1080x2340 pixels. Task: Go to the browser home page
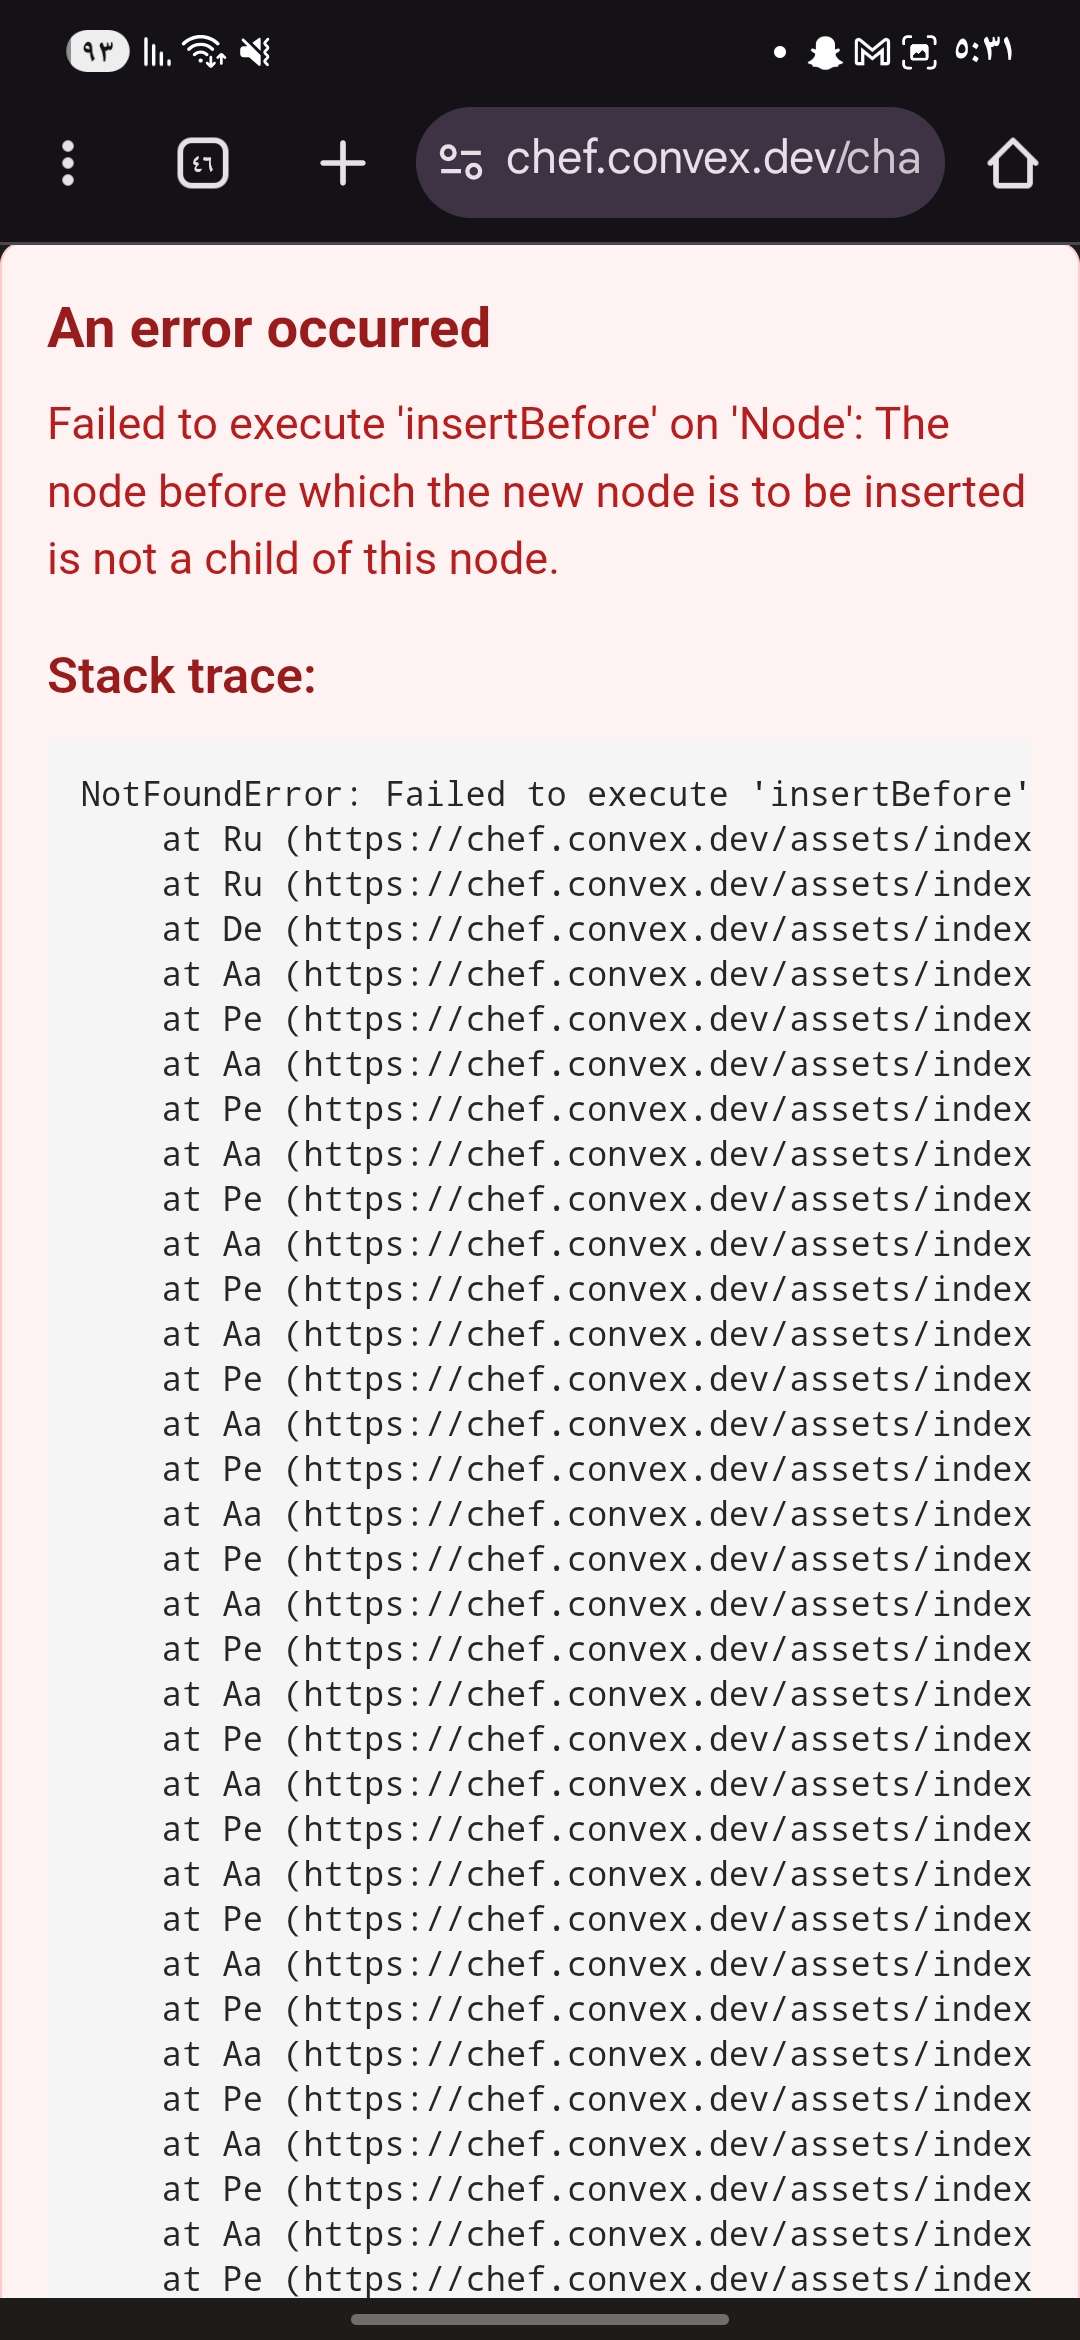[1012, 163]
